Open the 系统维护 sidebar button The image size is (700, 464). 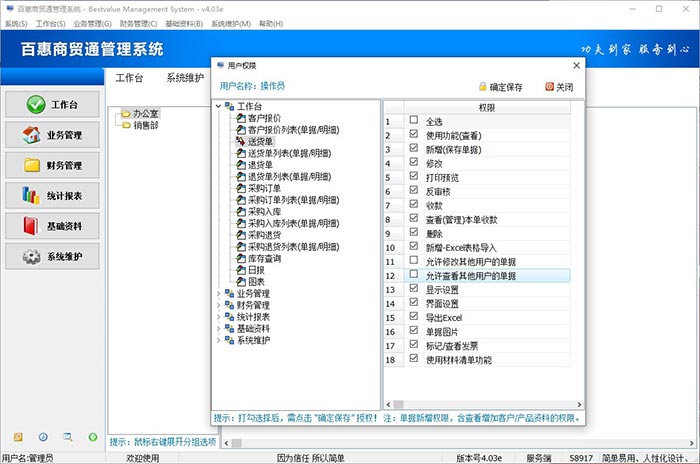pyautogui.click(x=52, y=257)
